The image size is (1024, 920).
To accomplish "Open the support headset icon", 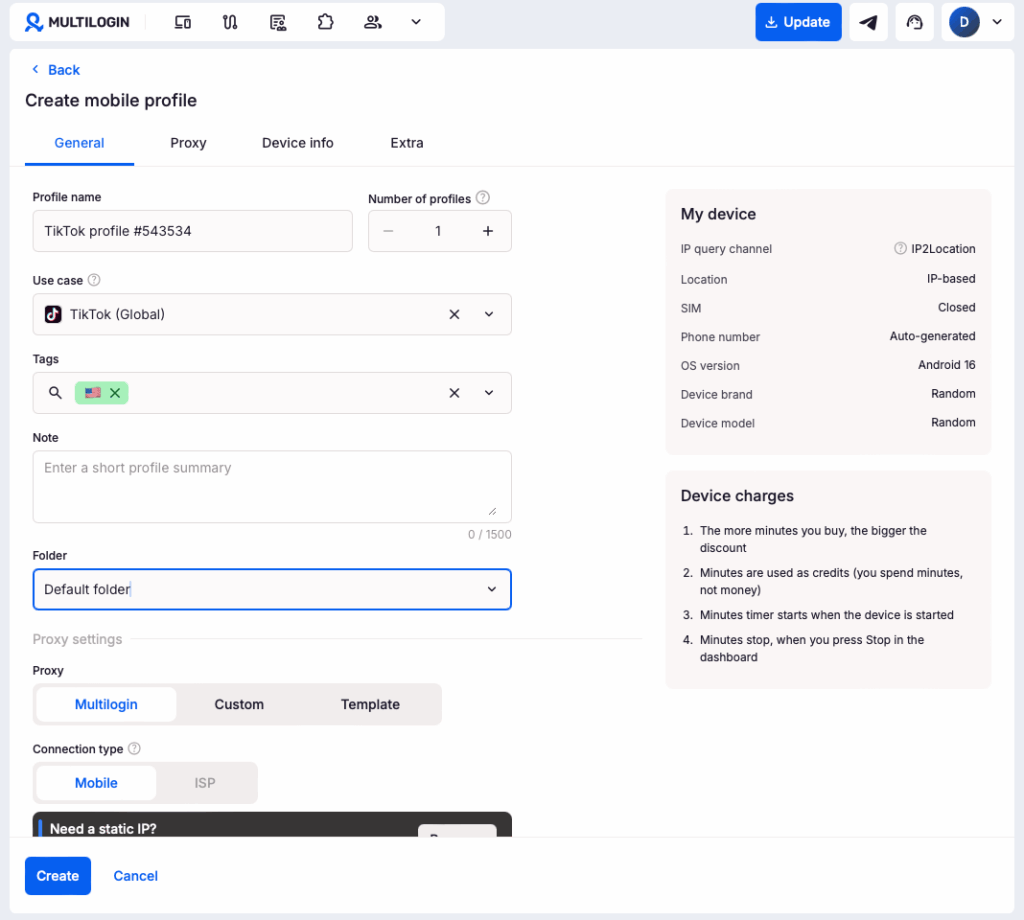I will 914,22.
